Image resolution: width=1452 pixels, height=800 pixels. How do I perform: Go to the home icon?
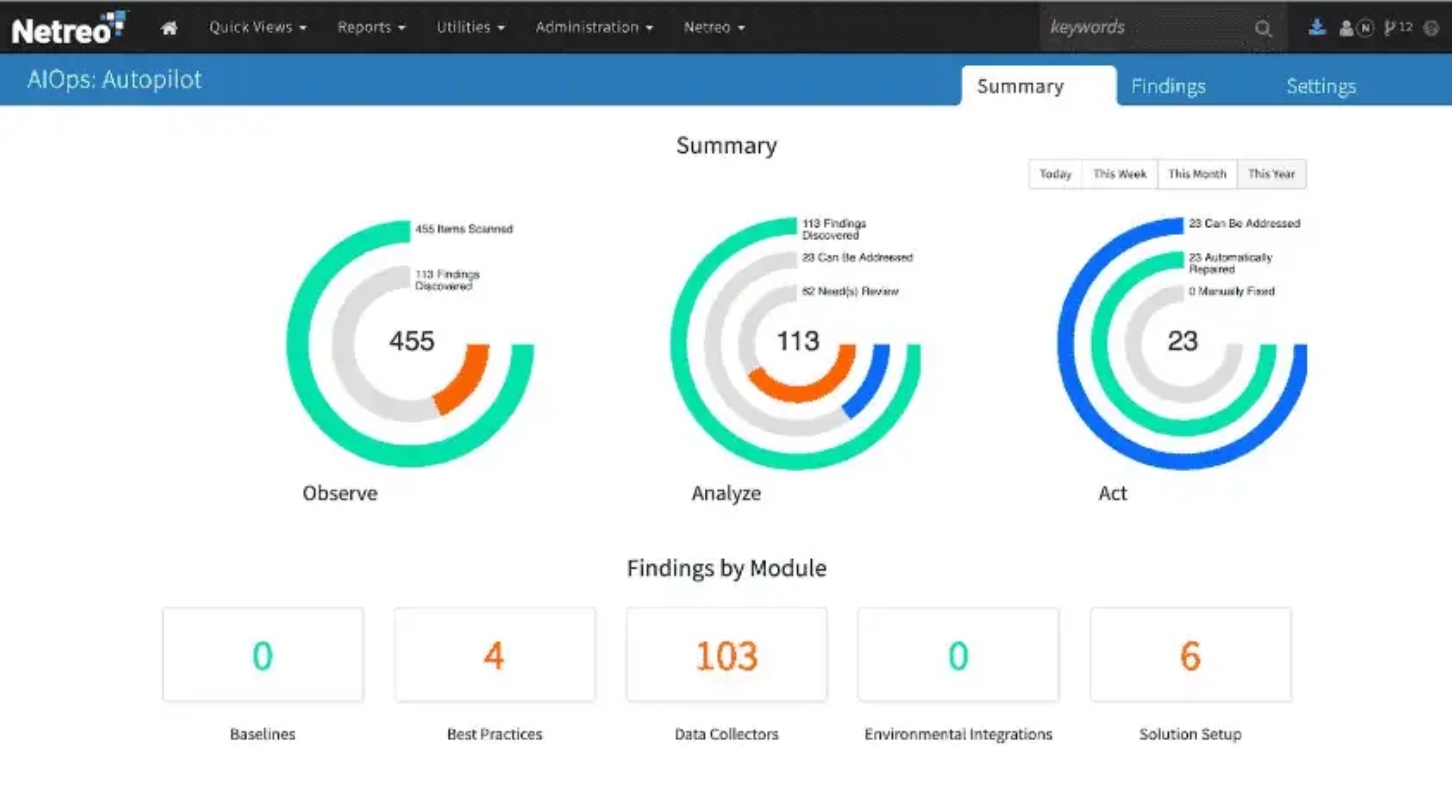click(x=169, y=28)
